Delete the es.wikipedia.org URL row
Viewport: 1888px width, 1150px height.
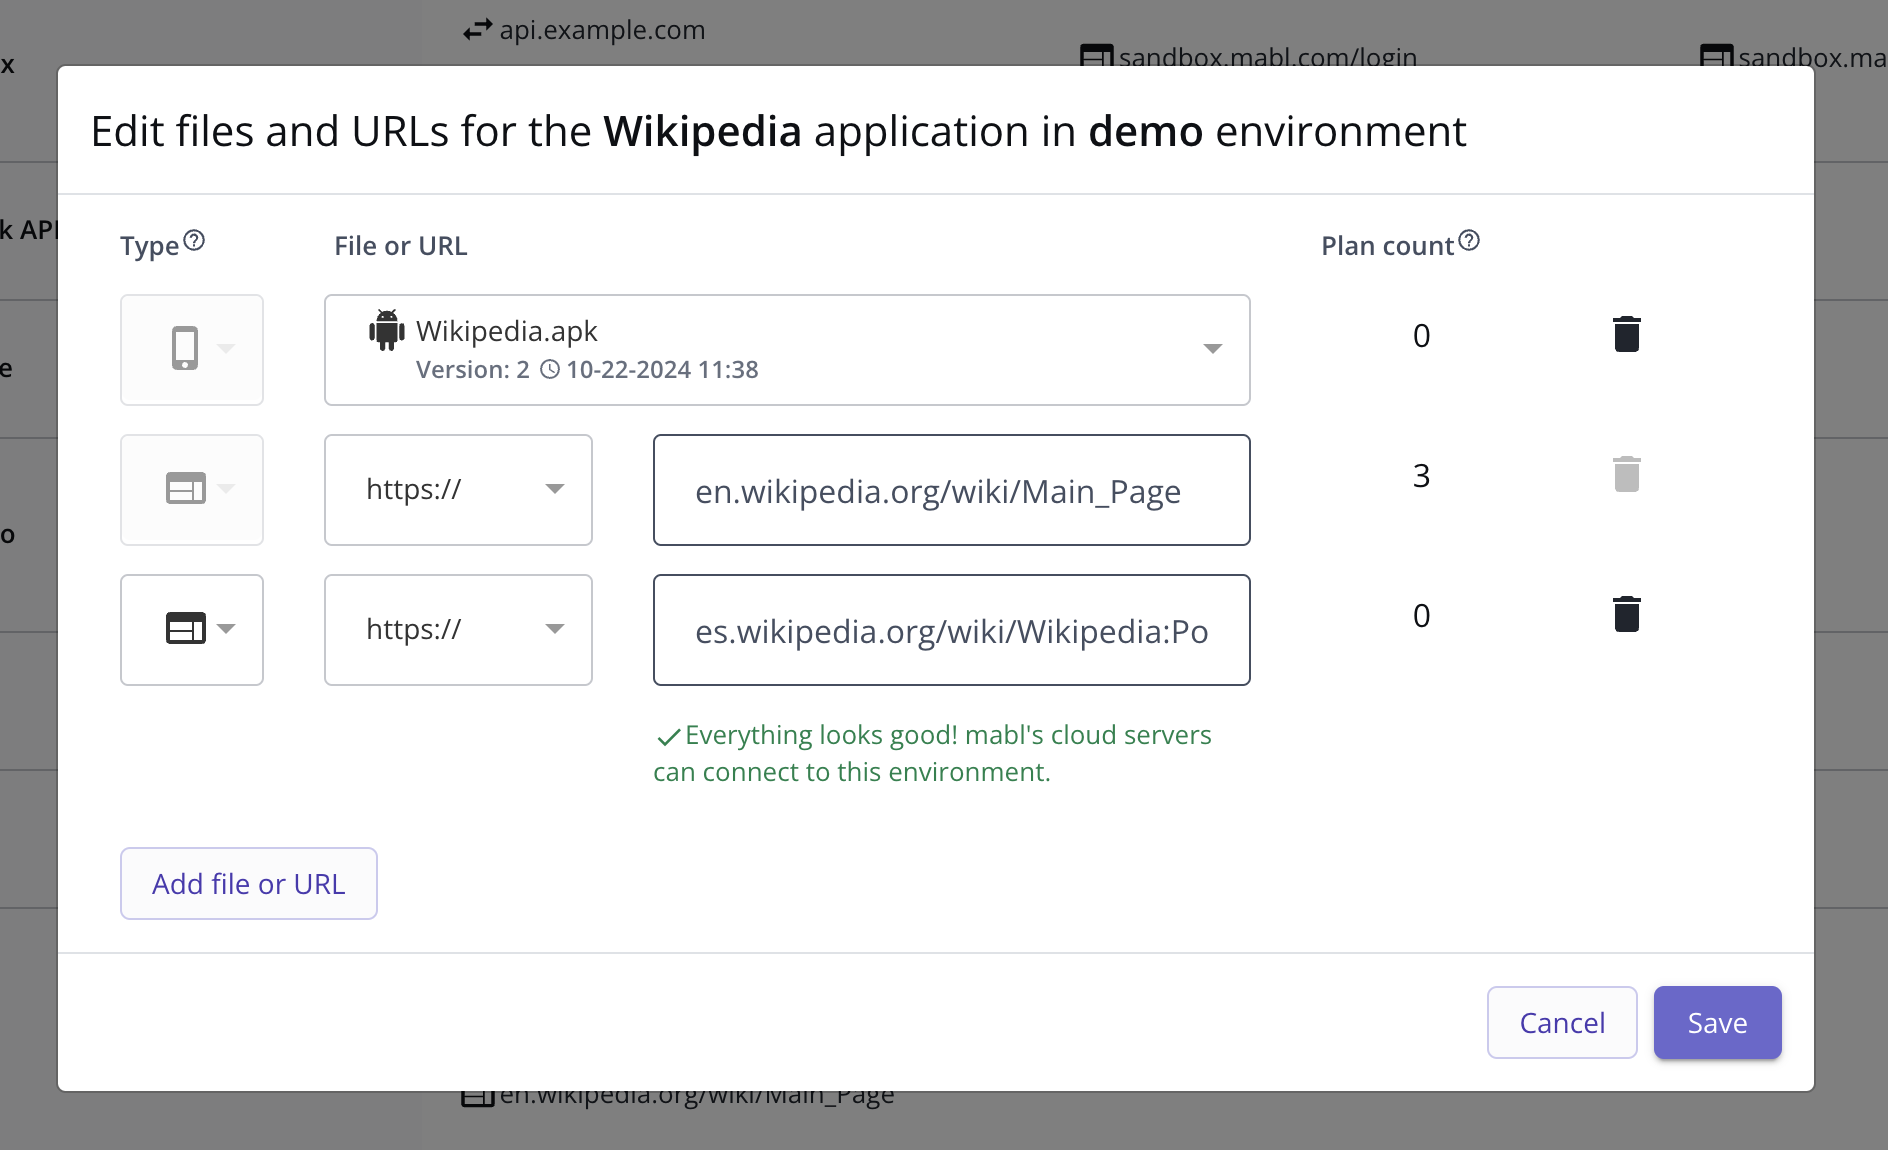[x=1626, y=614]
